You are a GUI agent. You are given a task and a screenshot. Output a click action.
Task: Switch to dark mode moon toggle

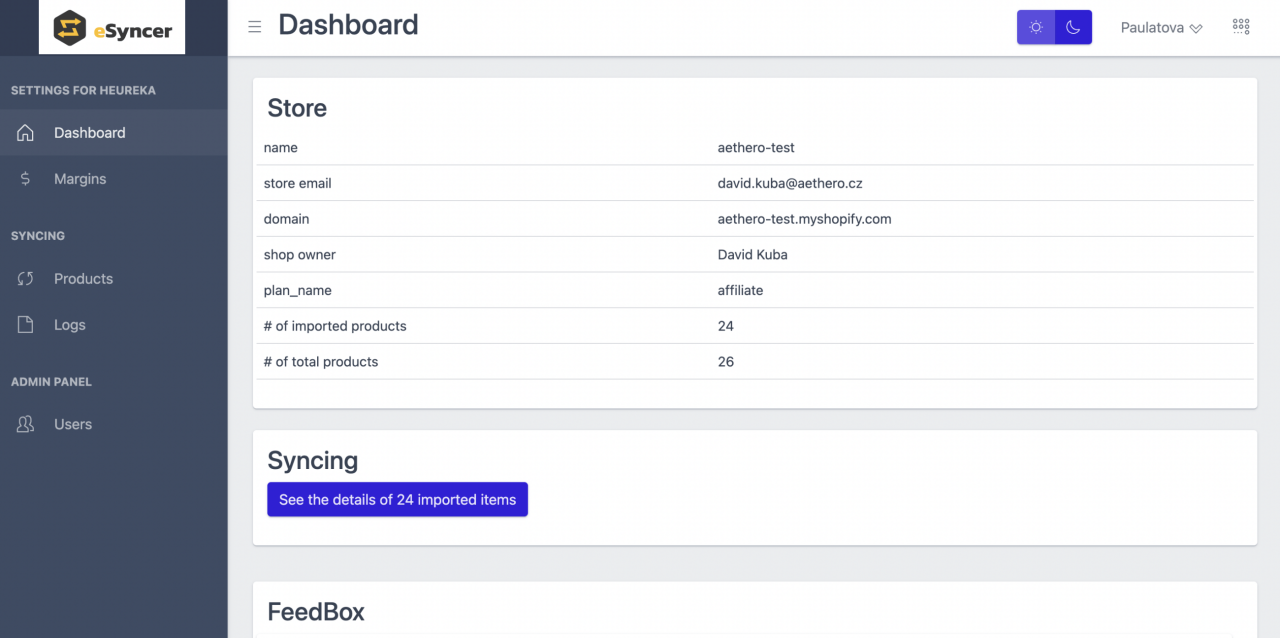(x=1073, y=27)
